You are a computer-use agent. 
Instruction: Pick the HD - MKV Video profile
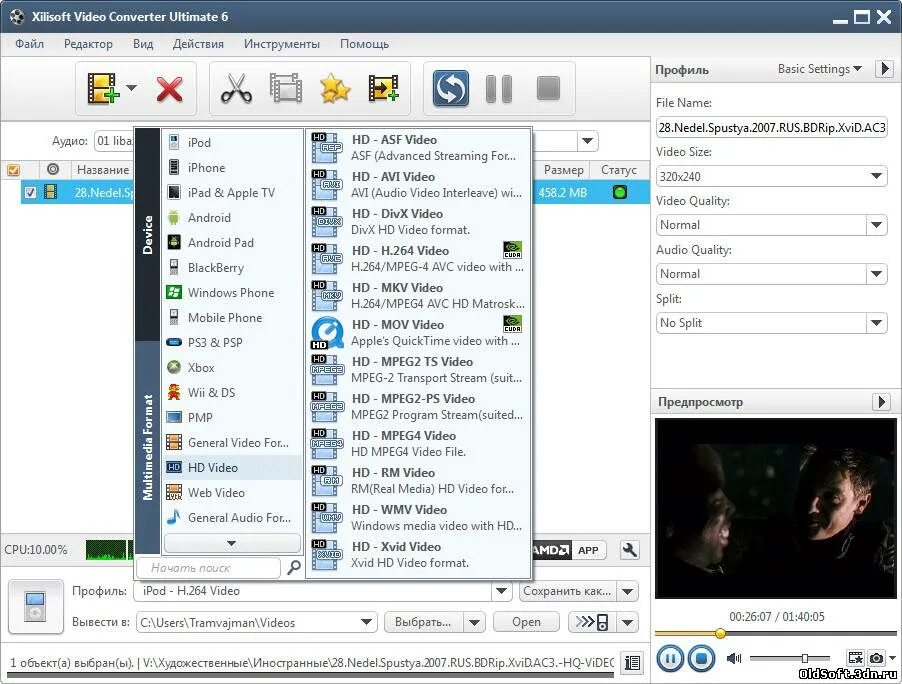pos(418,295)
